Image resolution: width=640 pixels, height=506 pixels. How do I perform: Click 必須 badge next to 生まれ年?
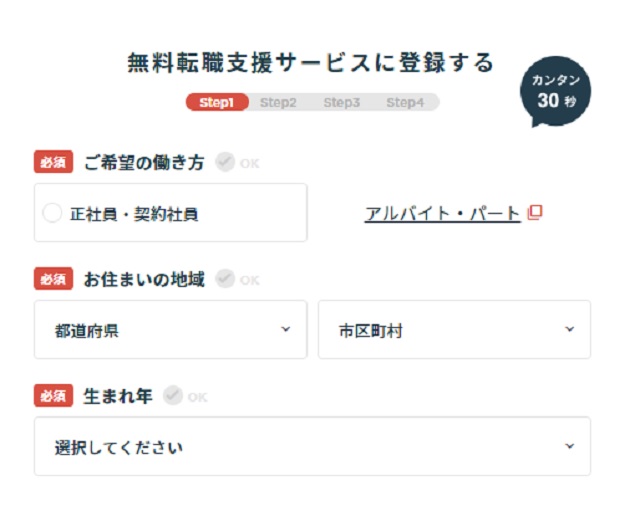click(x=53, y=395)
